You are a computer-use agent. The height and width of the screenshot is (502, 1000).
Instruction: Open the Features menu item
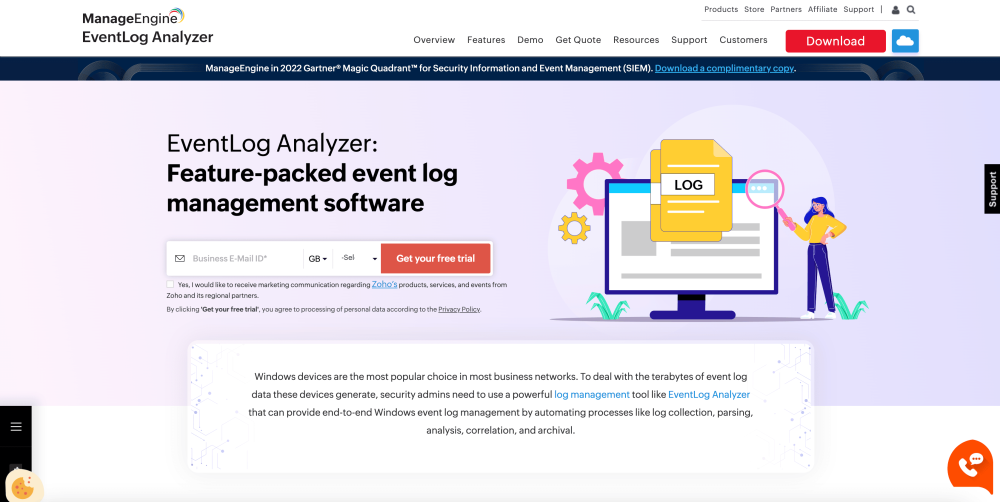pyautogui.click(x=486, y=40)
